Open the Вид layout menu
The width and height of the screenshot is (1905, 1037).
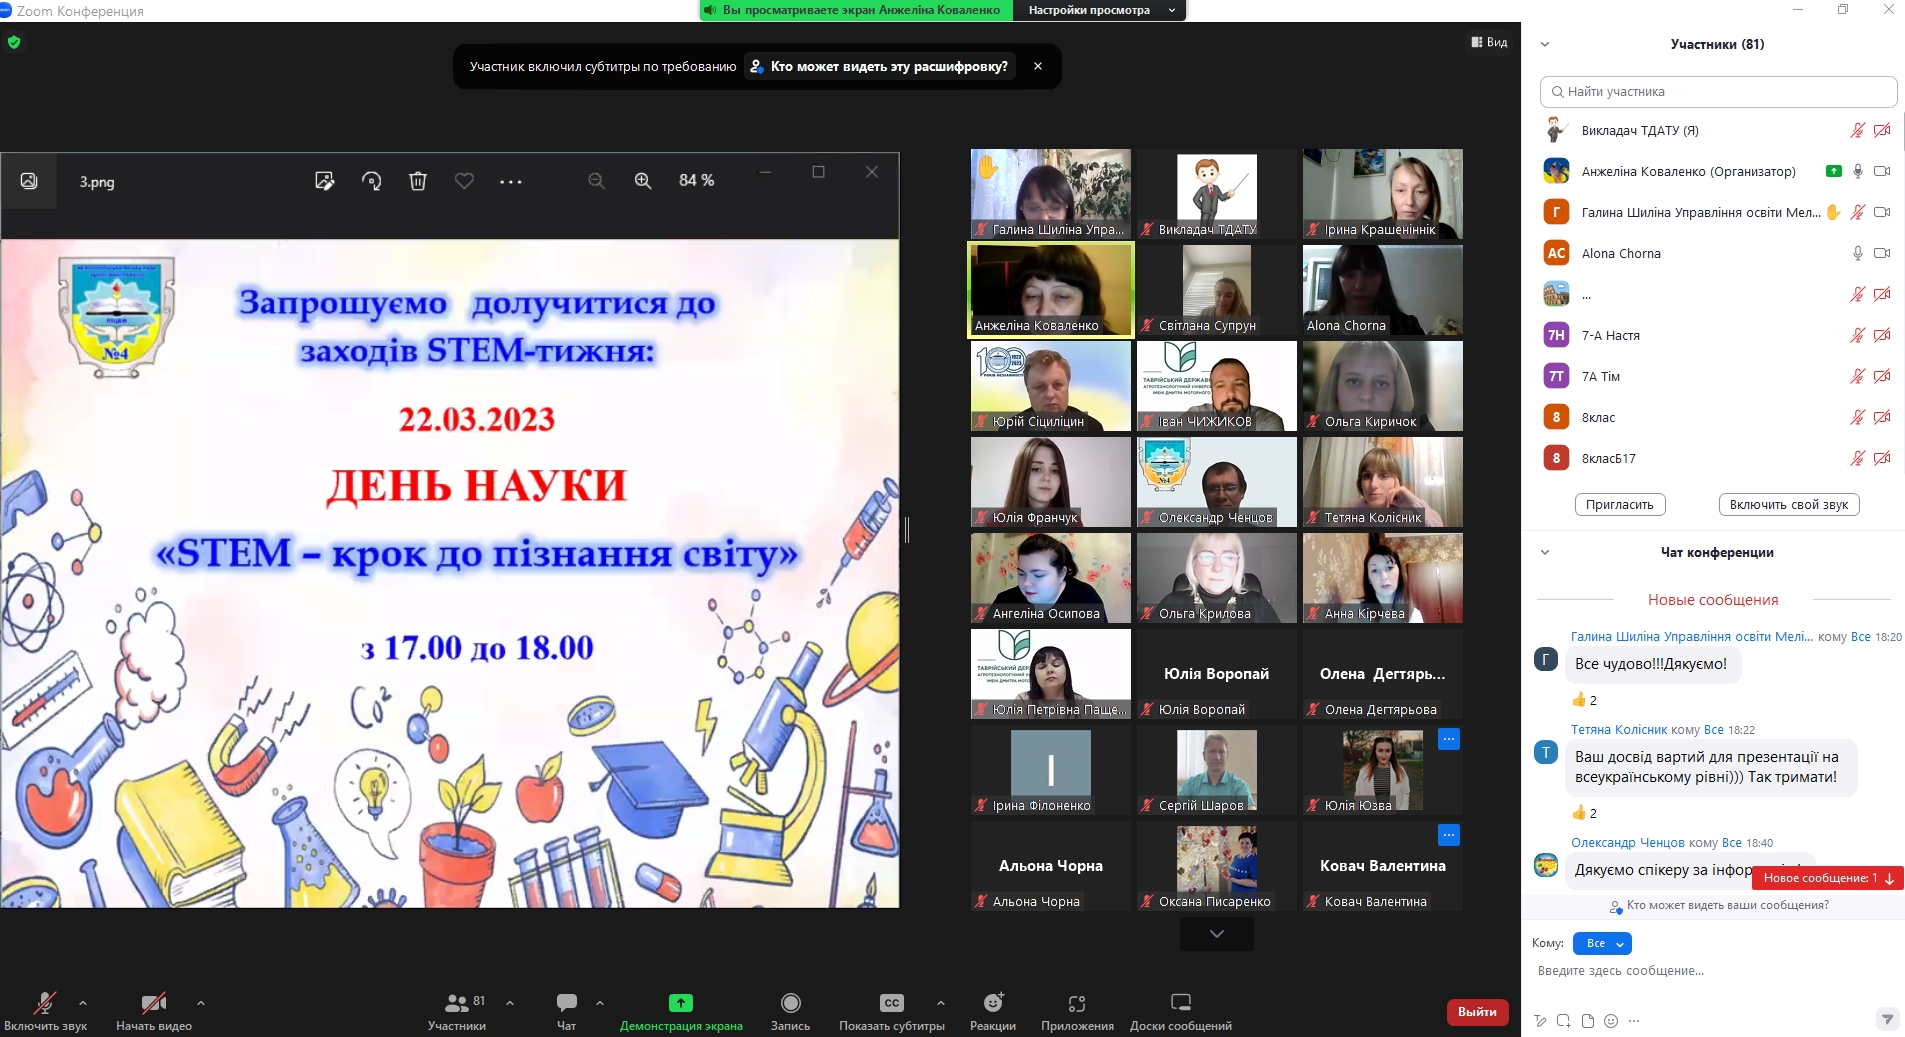click(1489, 42)
